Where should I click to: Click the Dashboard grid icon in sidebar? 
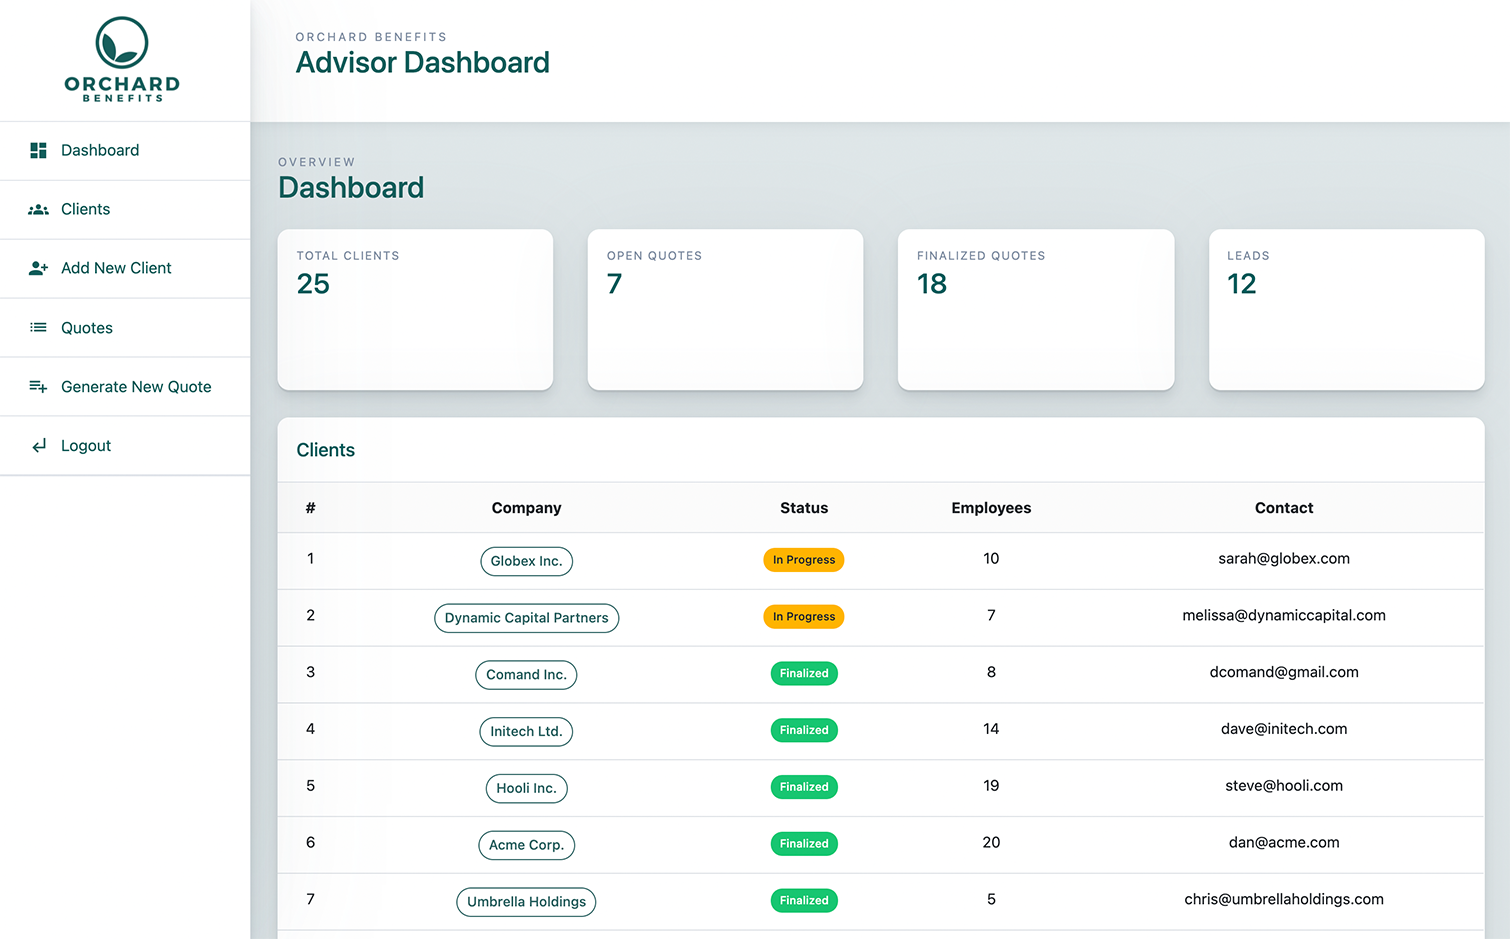(38, 150)
